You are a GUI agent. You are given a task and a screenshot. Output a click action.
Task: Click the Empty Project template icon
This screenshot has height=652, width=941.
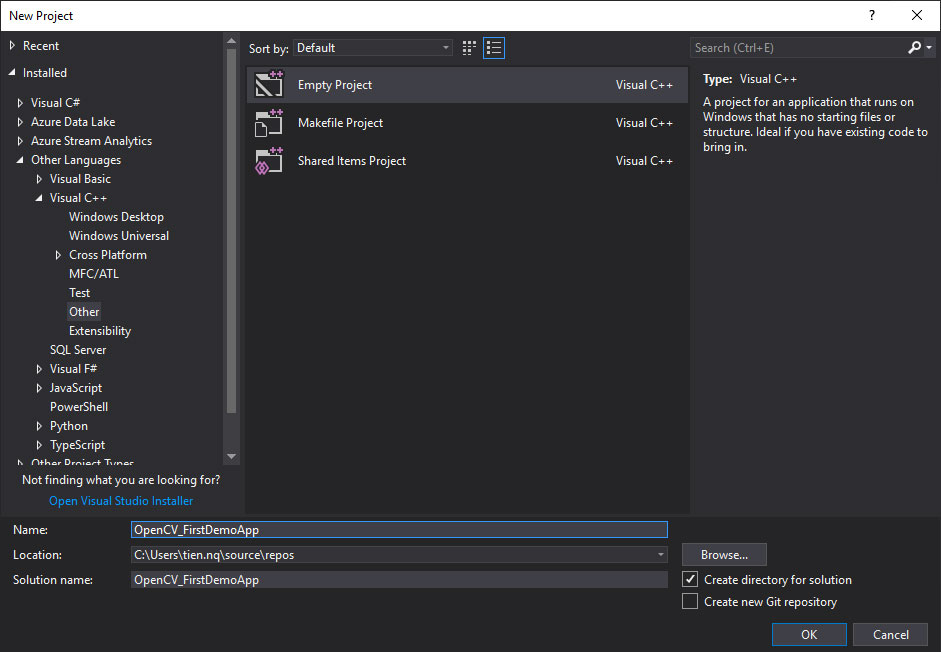(270, 85)
